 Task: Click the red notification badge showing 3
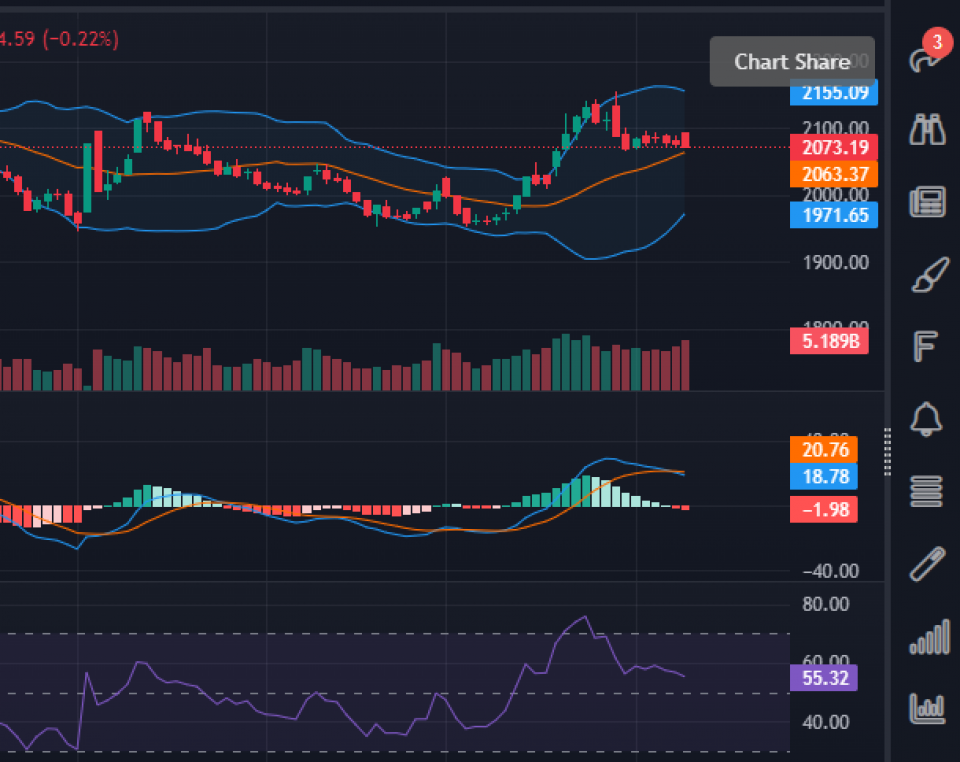click(937, 42)
